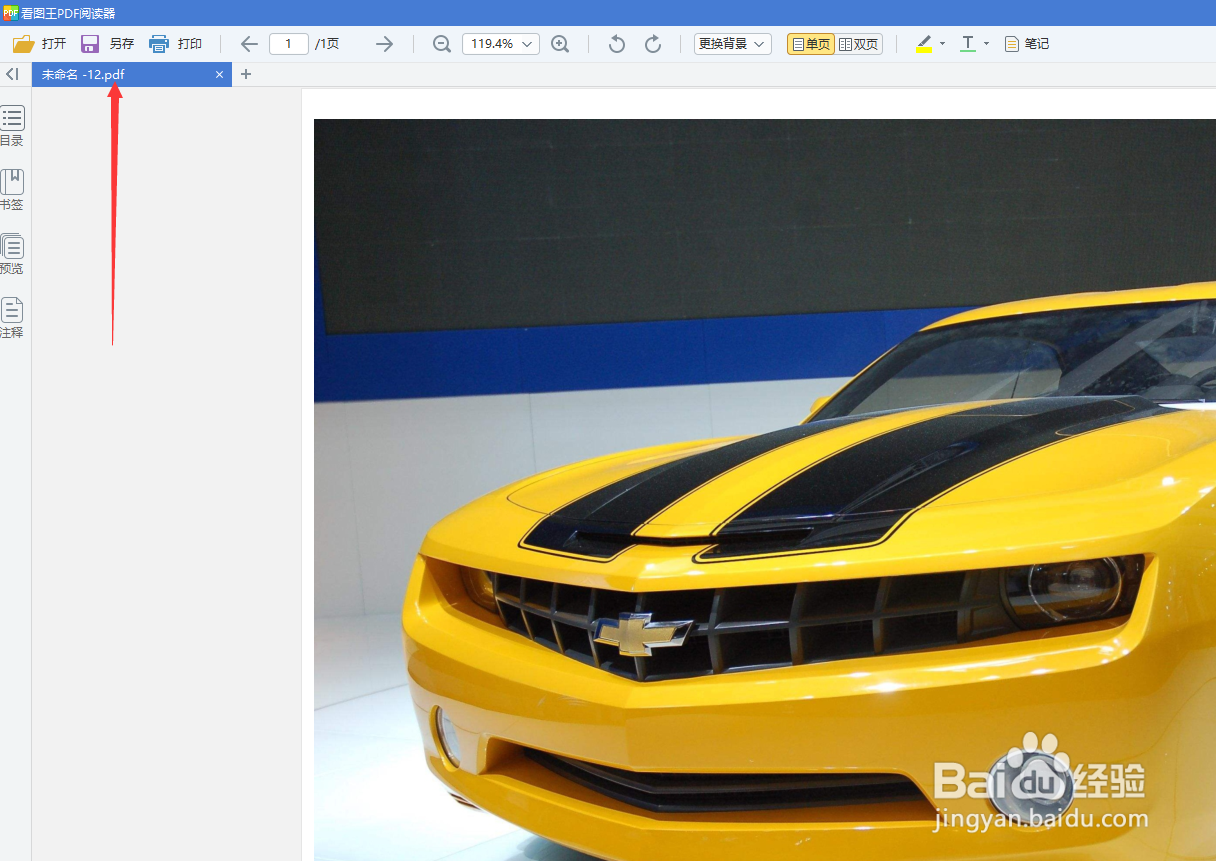Open the 书签 bookmarks panel
1216x861 pixels.
(12, 190)
